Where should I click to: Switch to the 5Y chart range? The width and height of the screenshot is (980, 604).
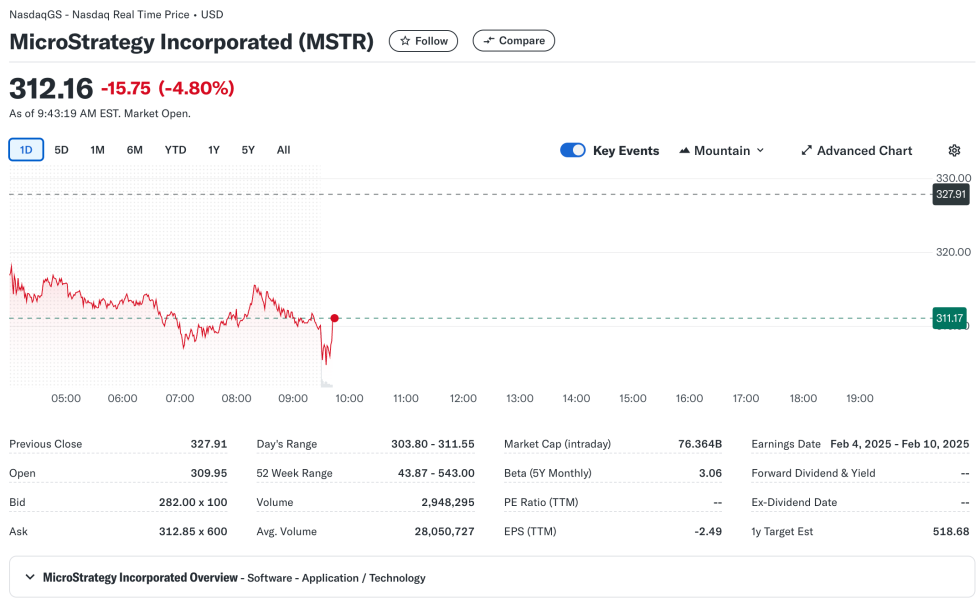(247, 149)
